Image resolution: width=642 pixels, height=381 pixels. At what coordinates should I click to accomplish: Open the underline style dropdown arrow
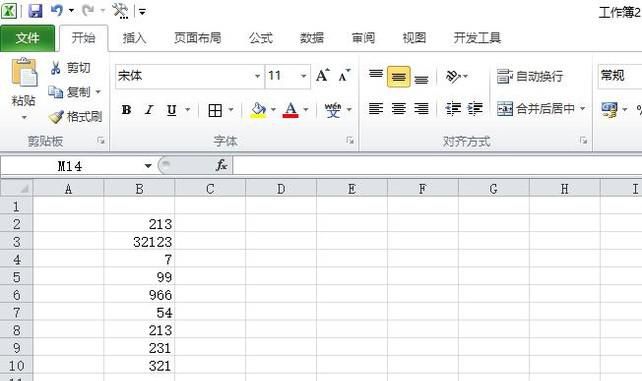pos(188,110)
